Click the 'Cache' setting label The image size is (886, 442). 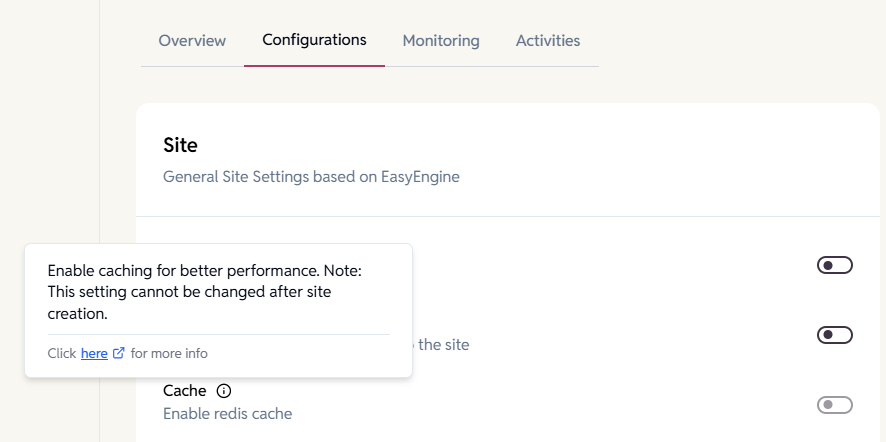point(185,391)
